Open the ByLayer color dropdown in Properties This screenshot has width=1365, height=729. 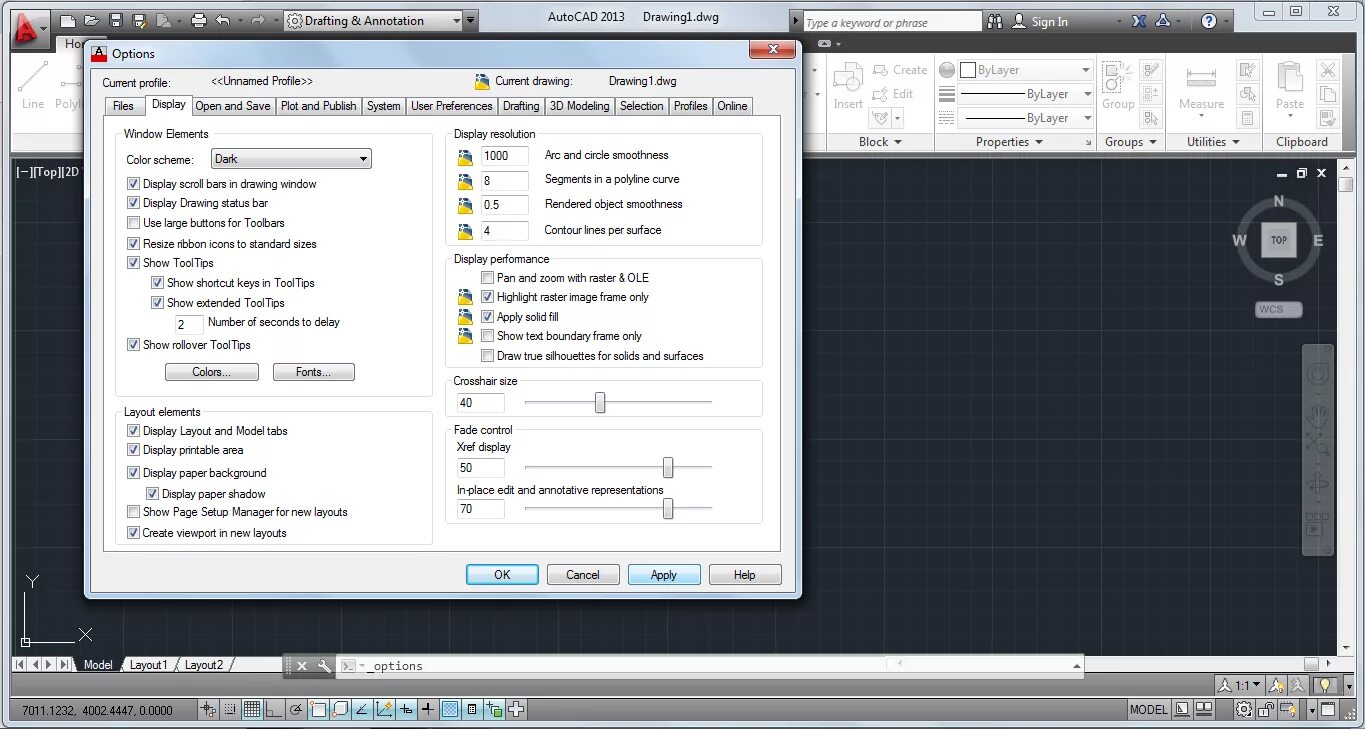1025,70
